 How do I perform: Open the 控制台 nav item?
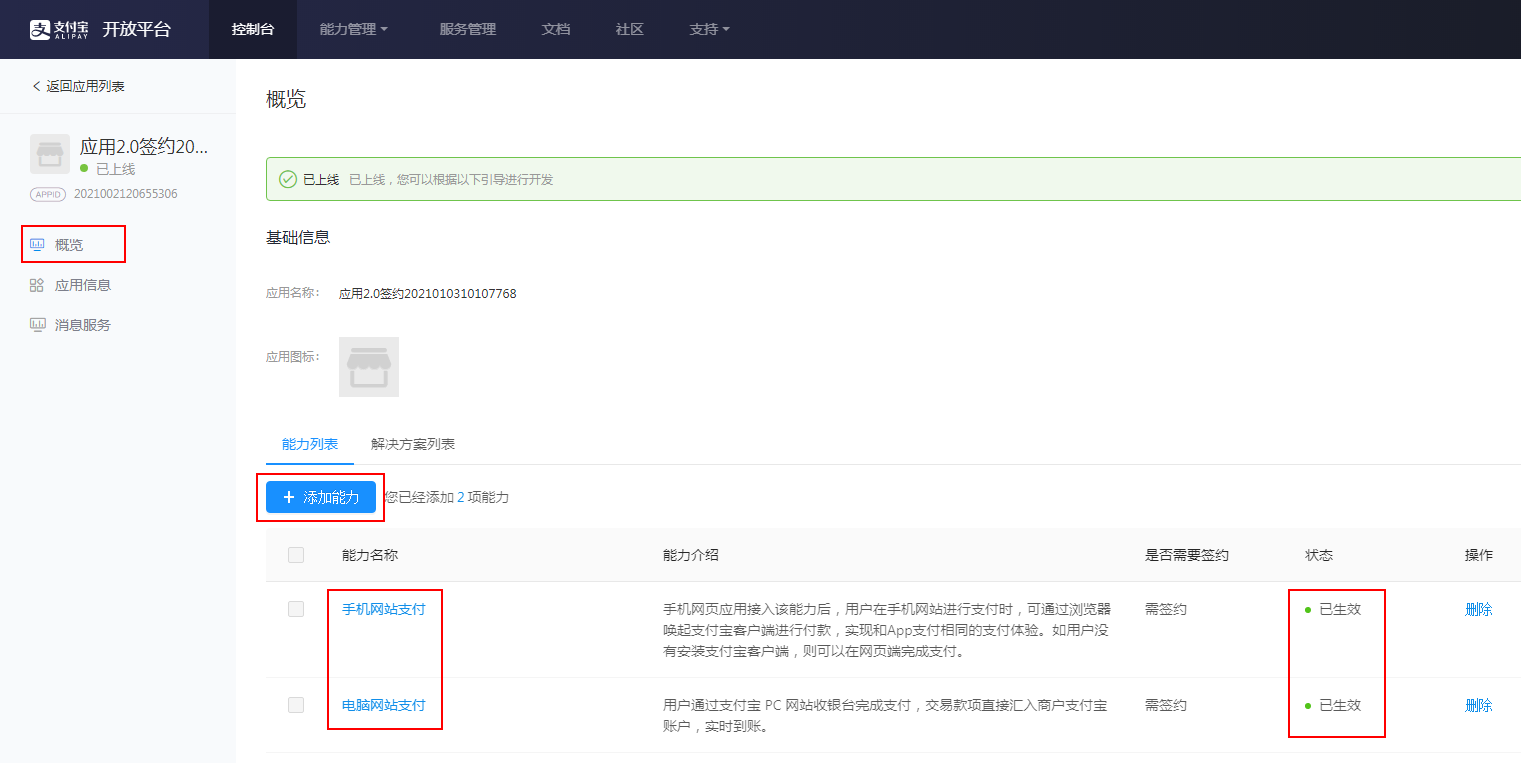[253, 29]
